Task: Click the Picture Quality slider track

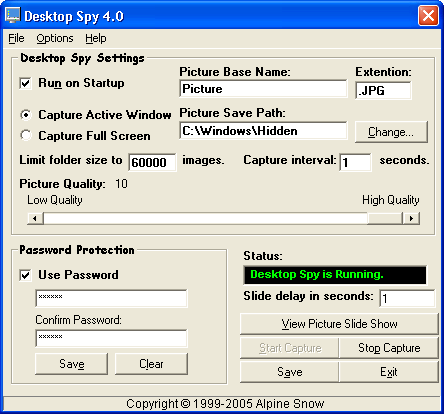Action: pos(223,219)
